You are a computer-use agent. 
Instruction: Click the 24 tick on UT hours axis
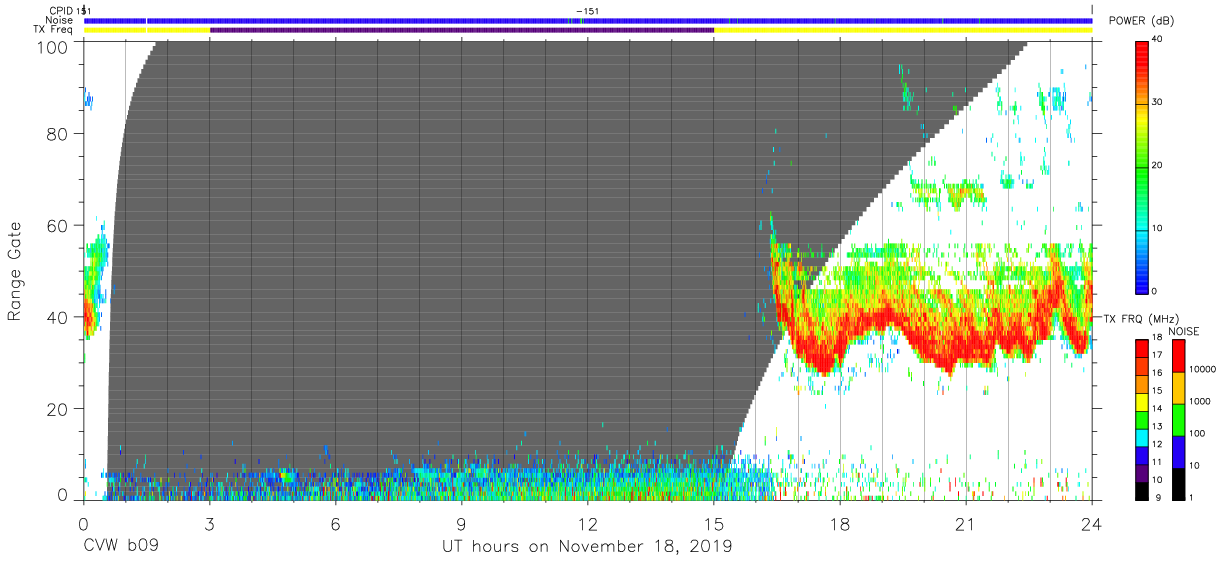(1091, 523)
